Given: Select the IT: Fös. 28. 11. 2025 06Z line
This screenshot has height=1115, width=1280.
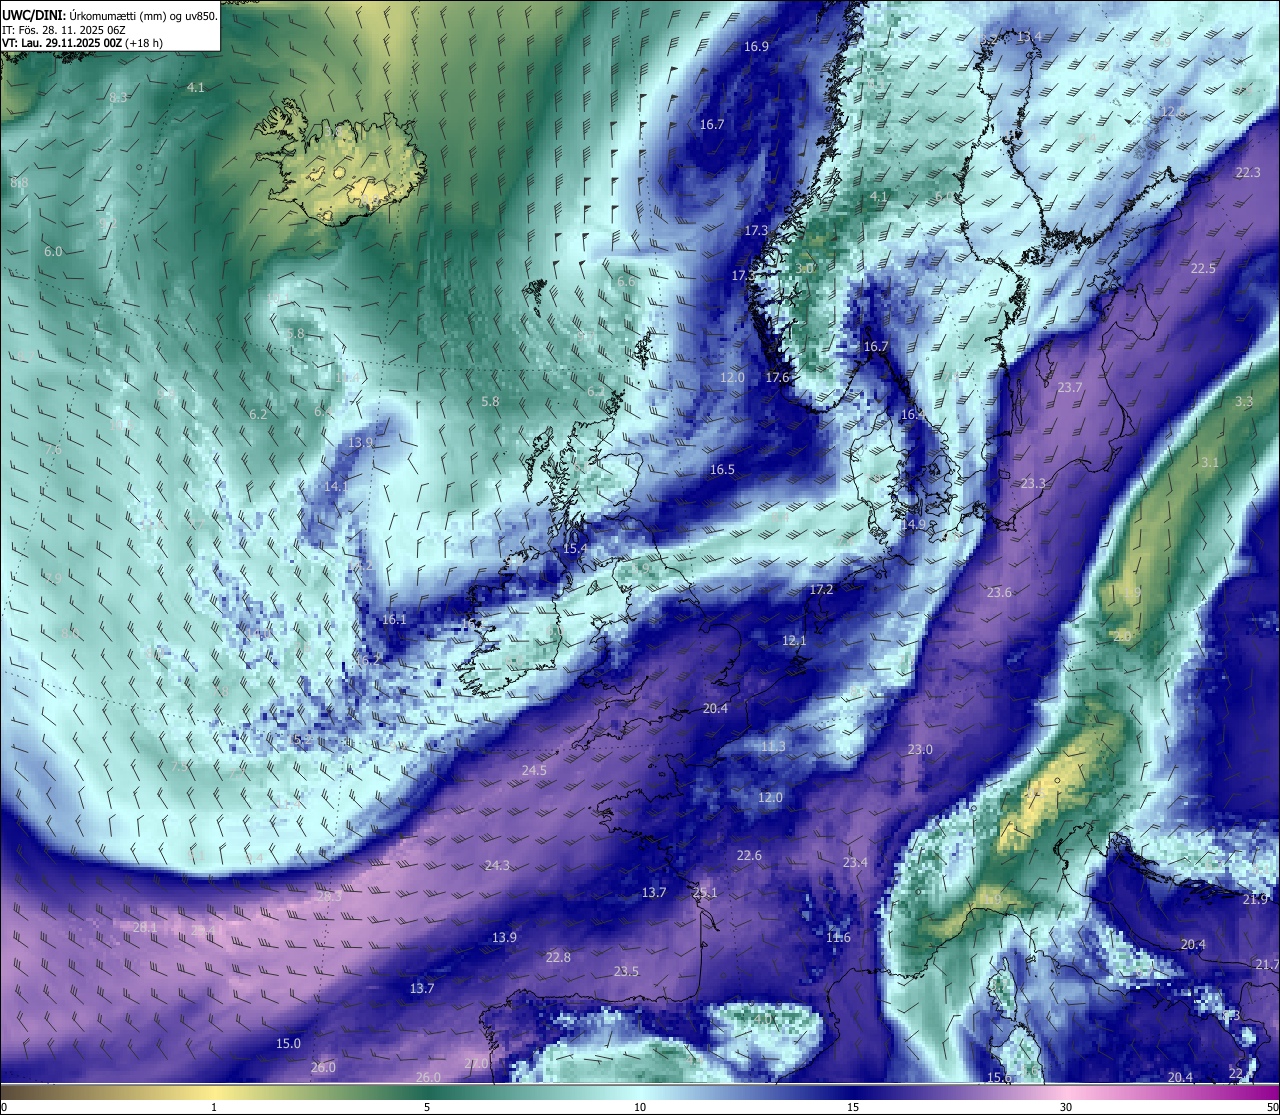Looking at the screenshot, I should click(64, 29).
